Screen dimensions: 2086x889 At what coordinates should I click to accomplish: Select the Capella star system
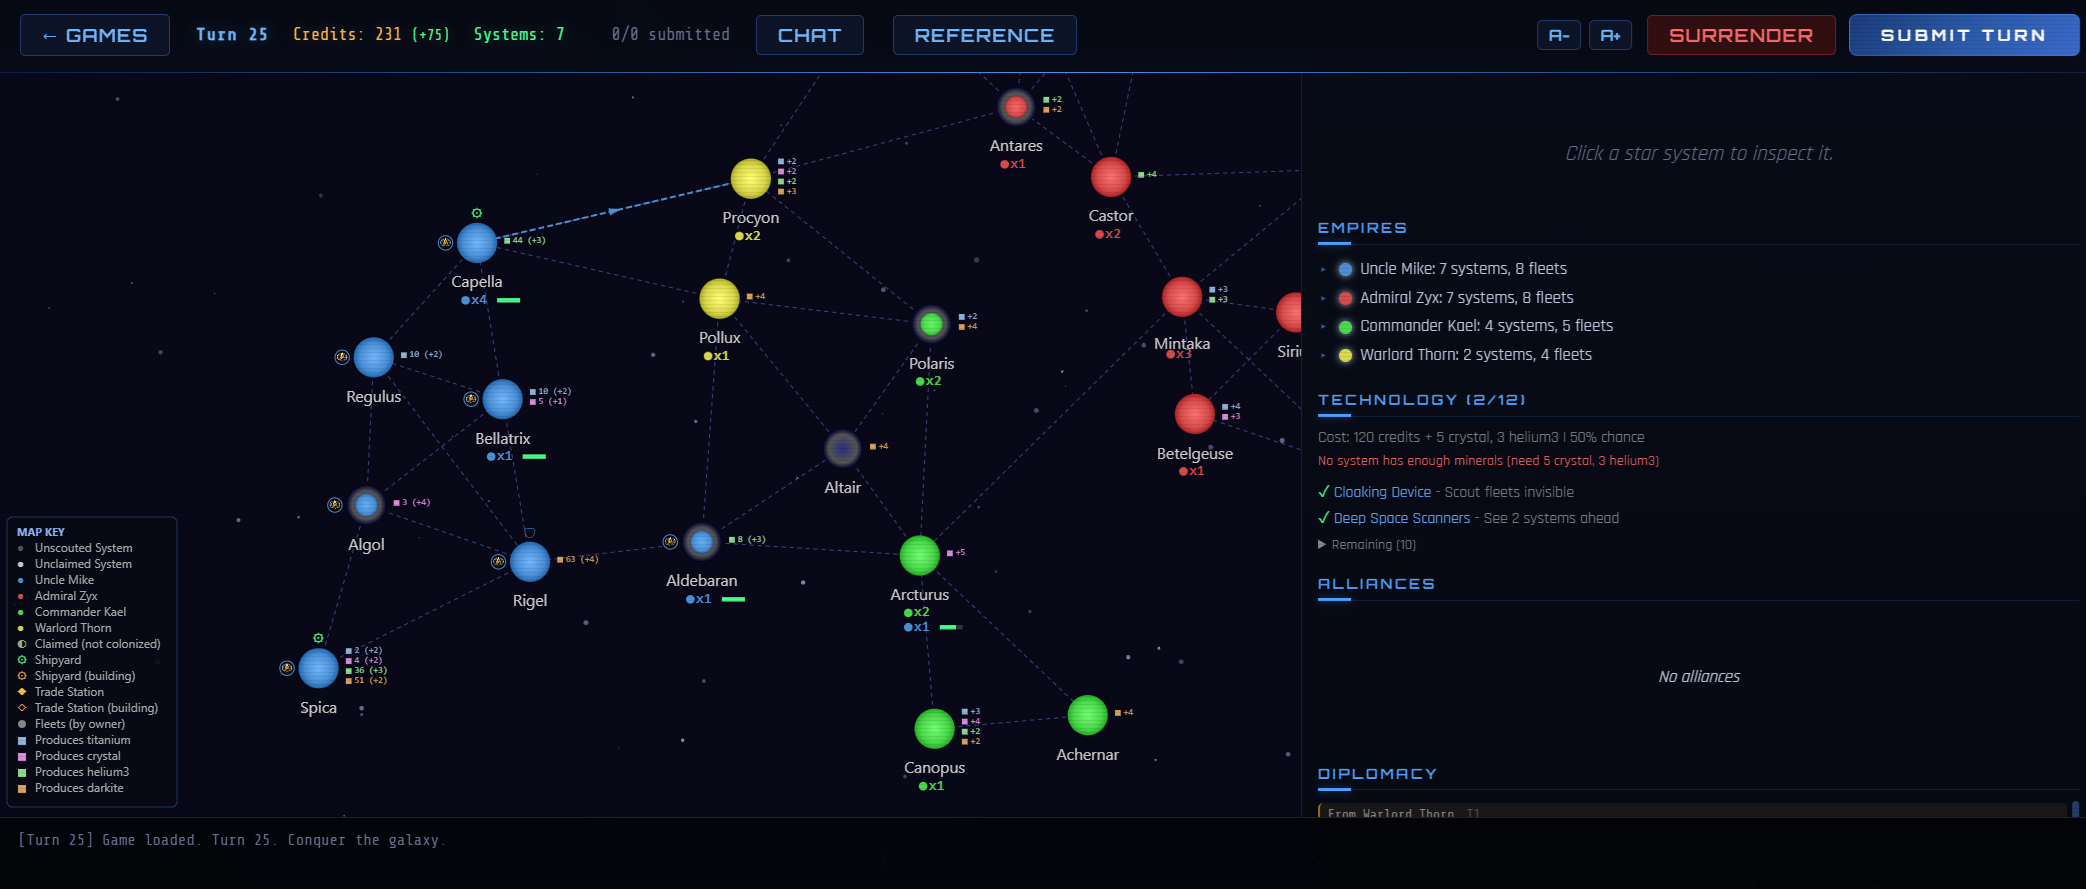coord(477,243)
